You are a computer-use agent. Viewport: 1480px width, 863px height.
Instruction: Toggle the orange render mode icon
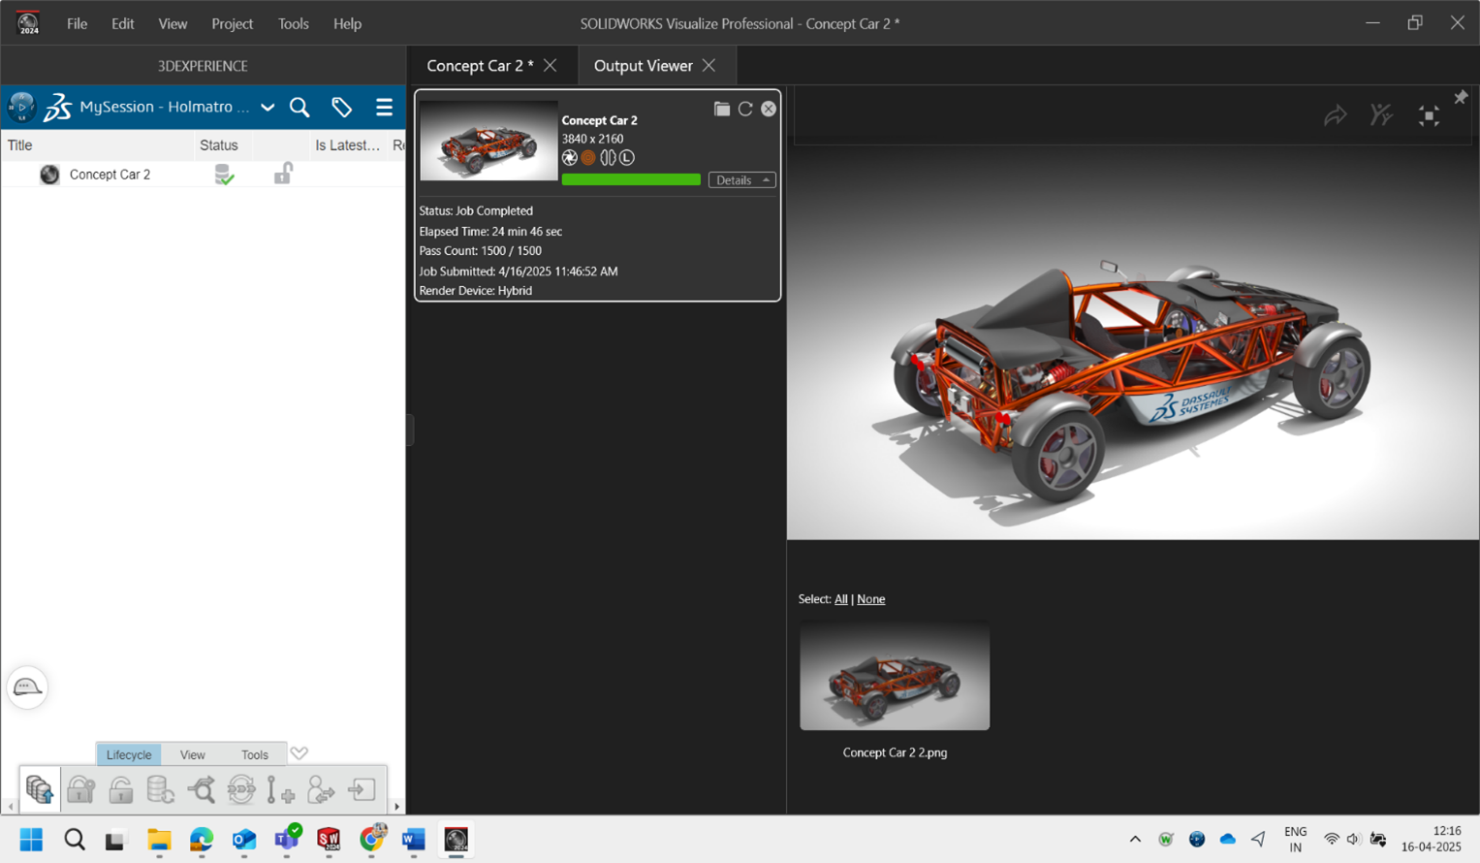coord(588,158)
